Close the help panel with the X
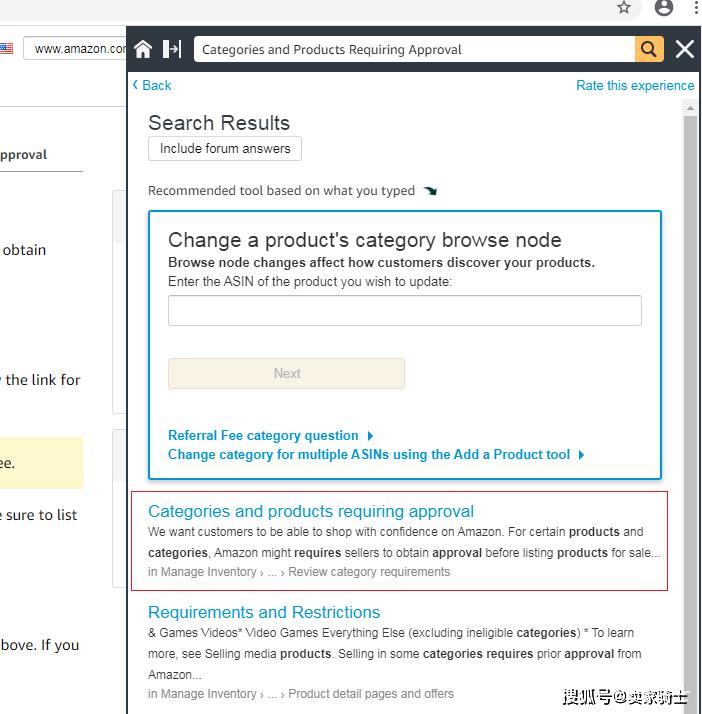 coord(685,49)
